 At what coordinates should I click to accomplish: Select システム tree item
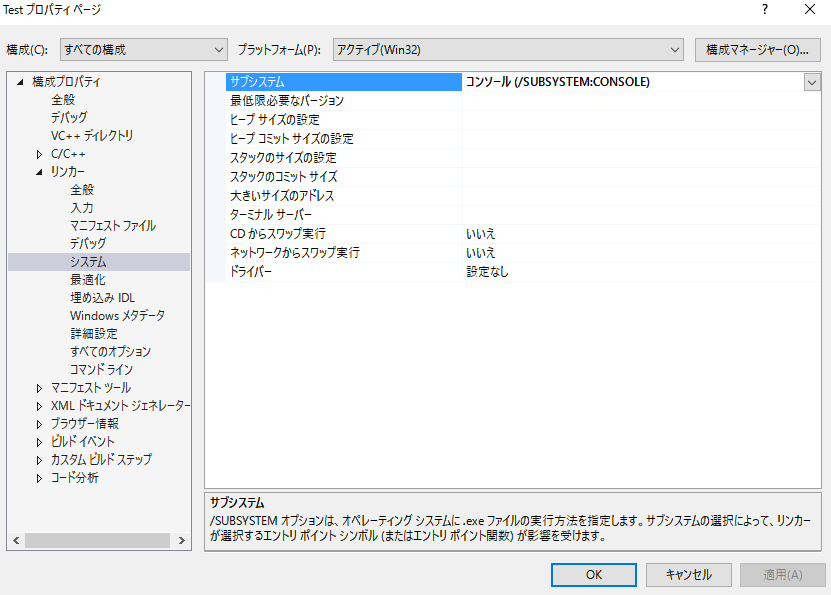[x=88, y=262]
